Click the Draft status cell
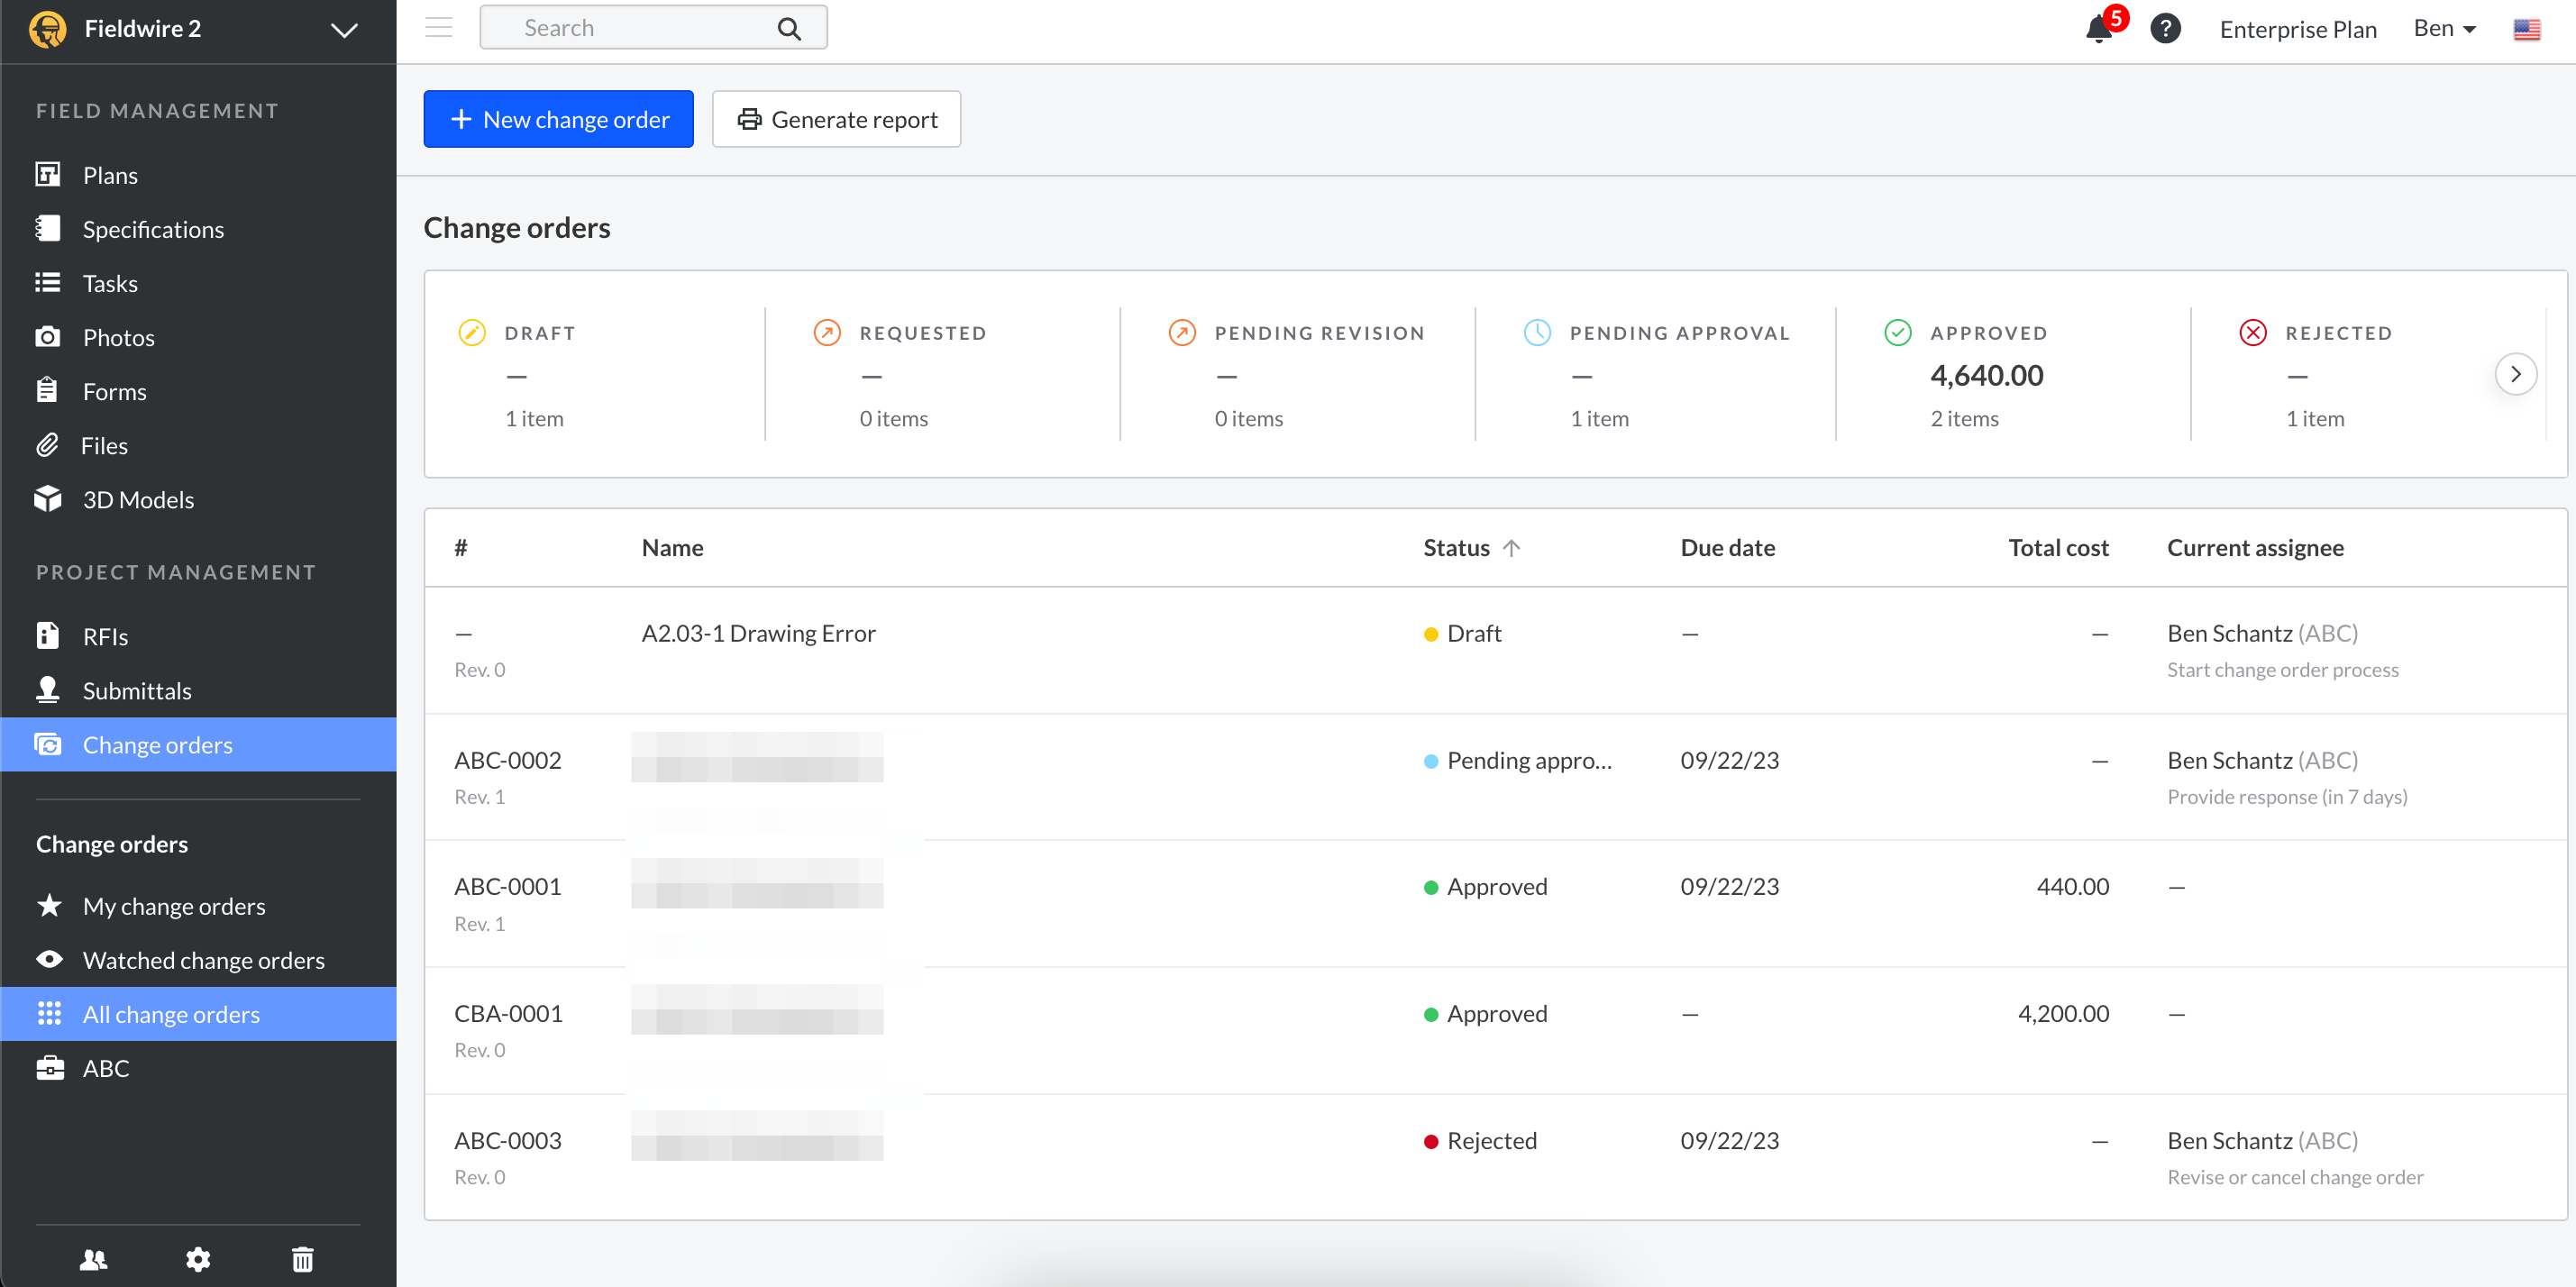The width and height of the screenshot is (2576, 1287). (1462, 633)
